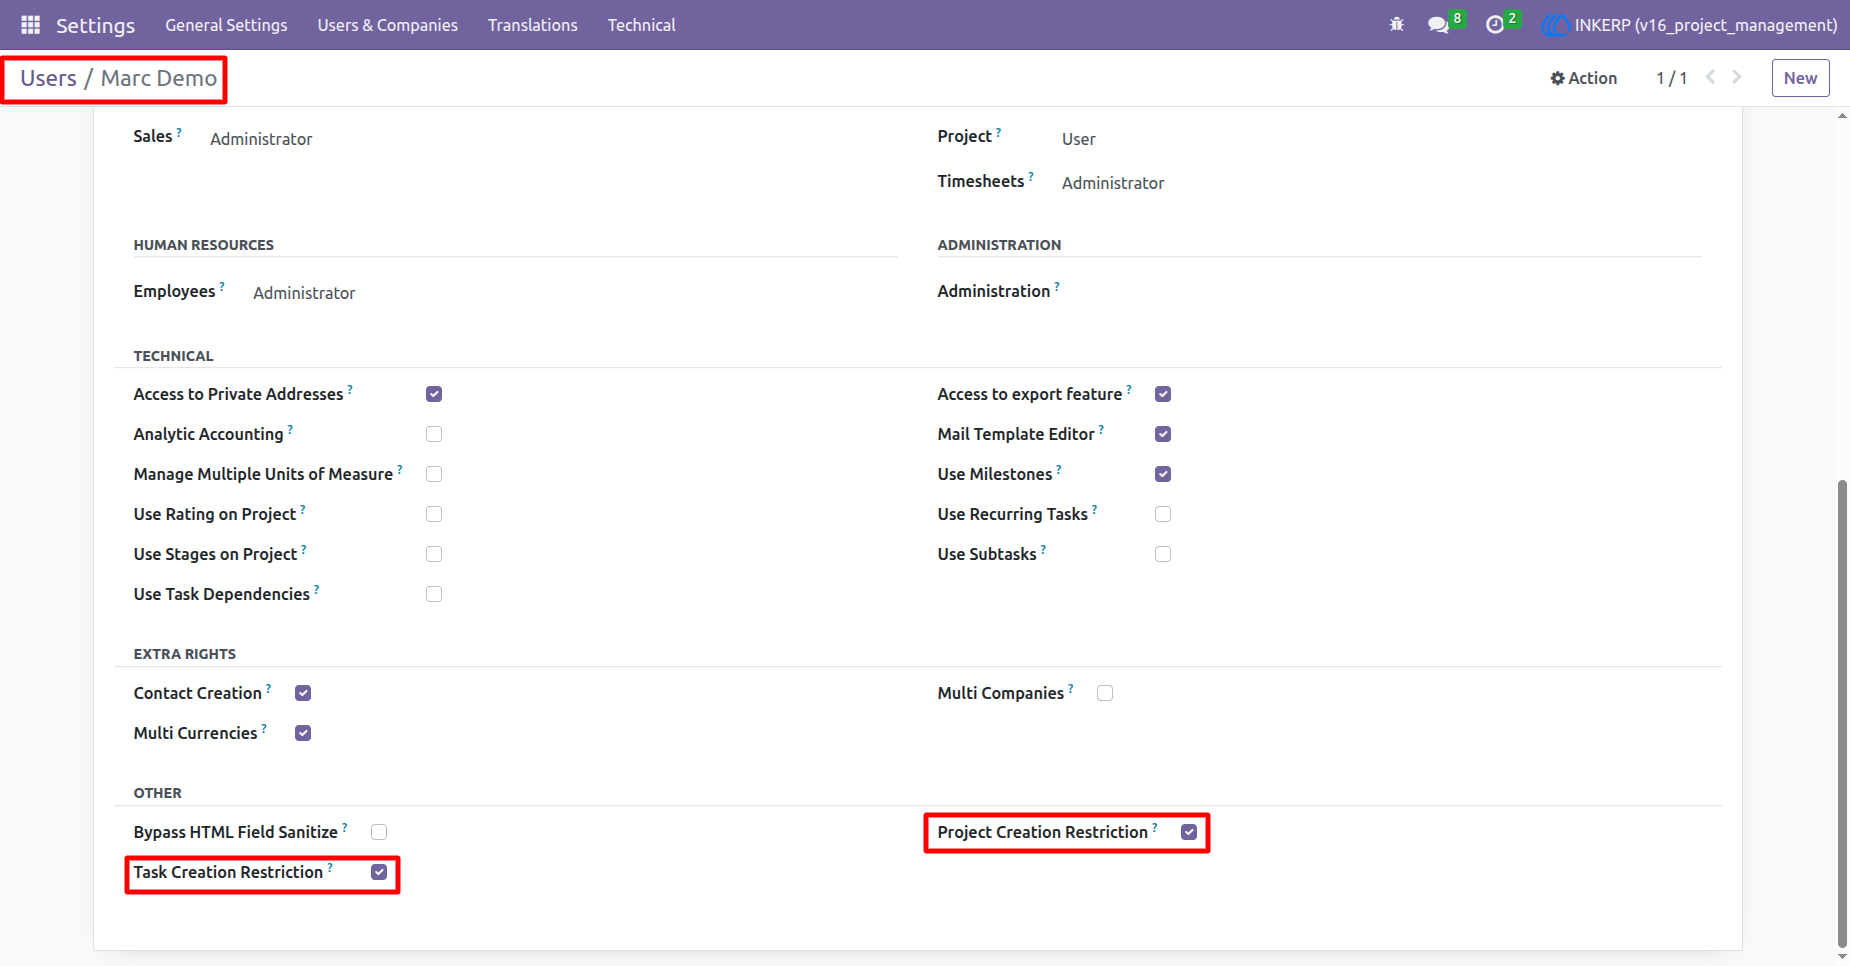Open the apps grid menu icon
This screenshot has height=966, width=1850.
click(x=30, y=25)
